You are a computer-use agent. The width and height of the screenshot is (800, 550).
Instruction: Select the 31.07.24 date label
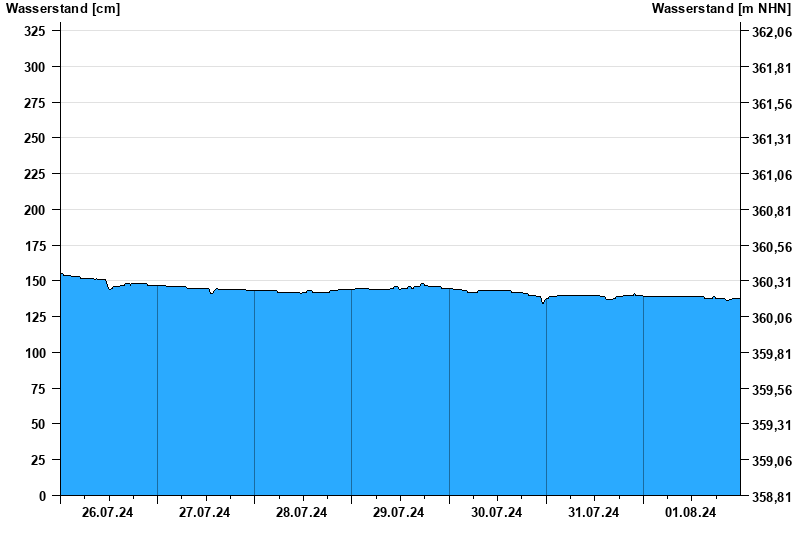(x=594, y=513)
